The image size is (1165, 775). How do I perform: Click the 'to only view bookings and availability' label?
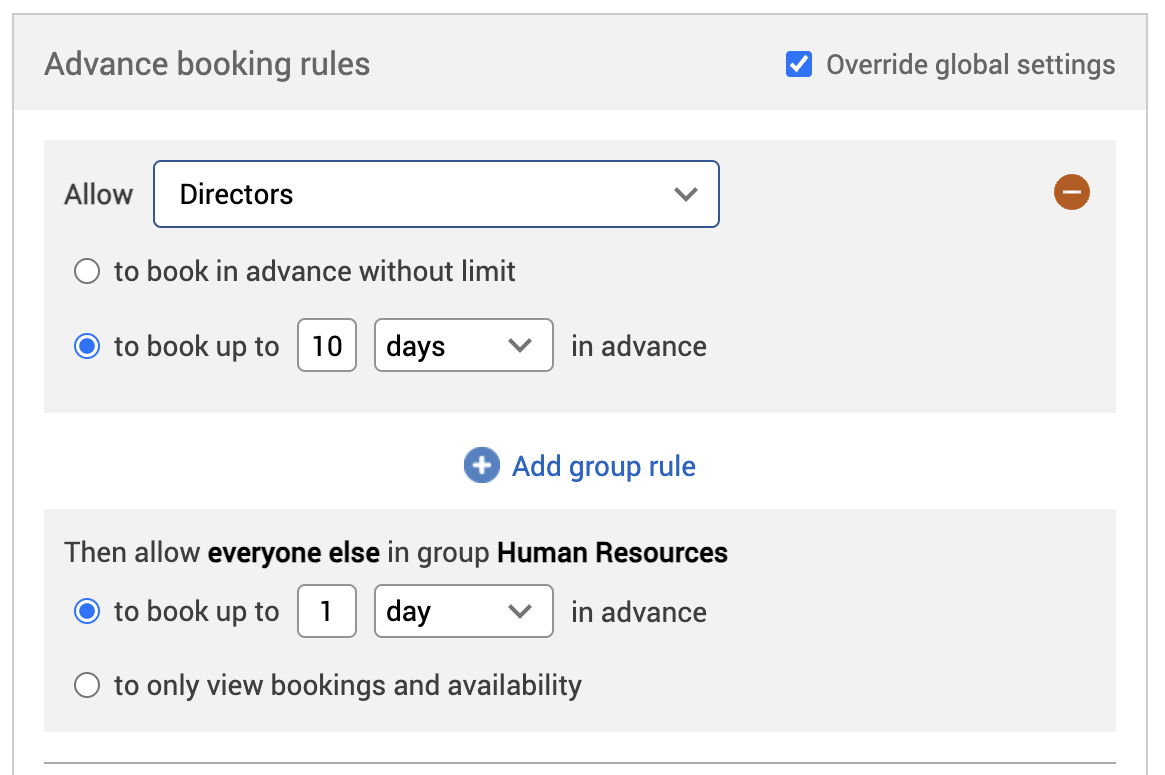[348, 685]
